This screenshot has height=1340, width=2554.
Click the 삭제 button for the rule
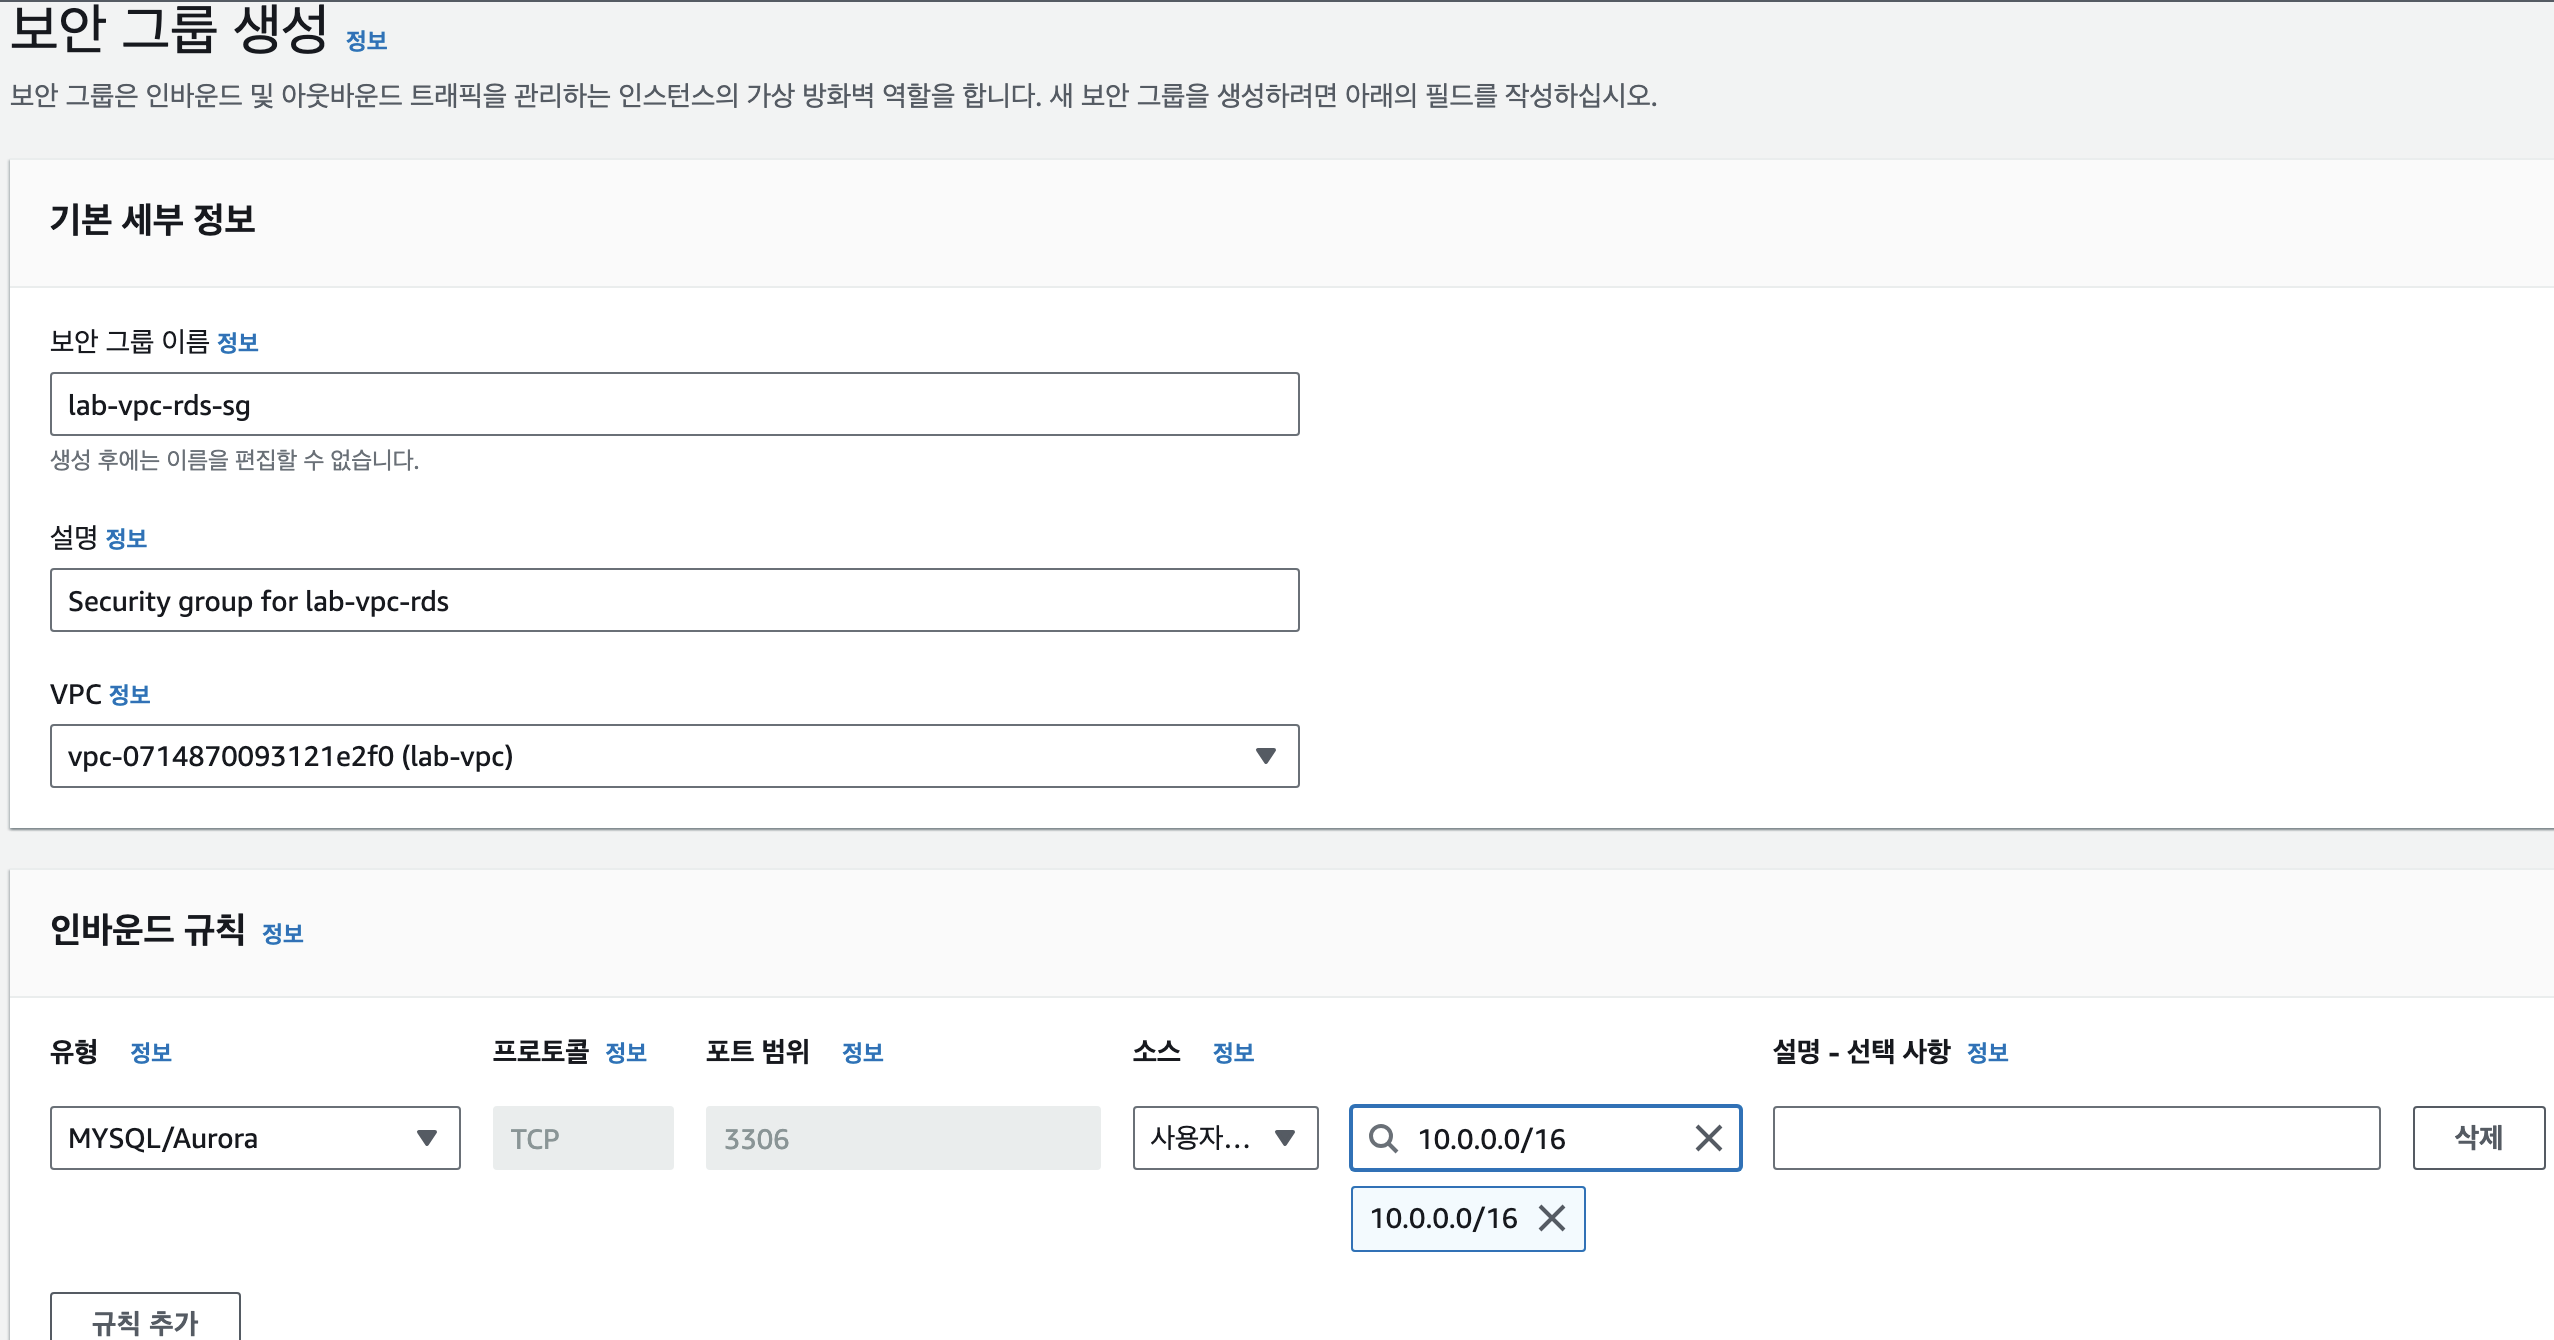[2478, 1138]
